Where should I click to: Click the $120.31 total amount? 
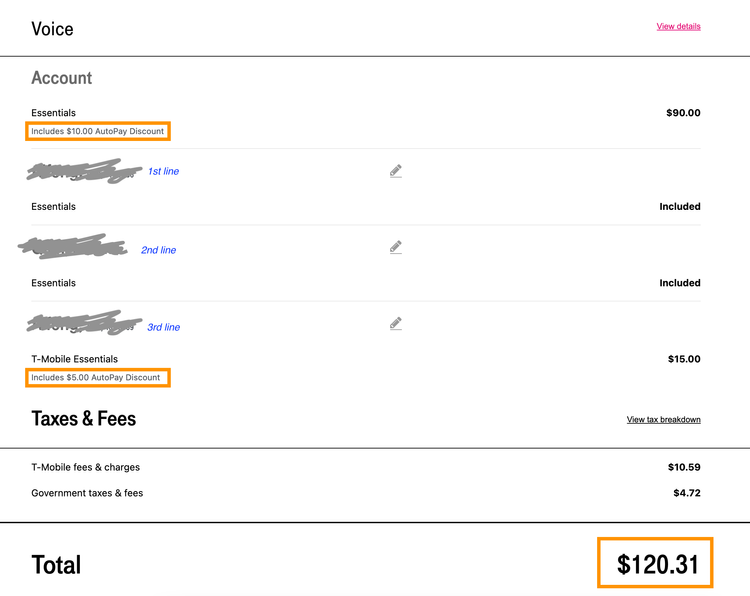[x=657, y=564]
